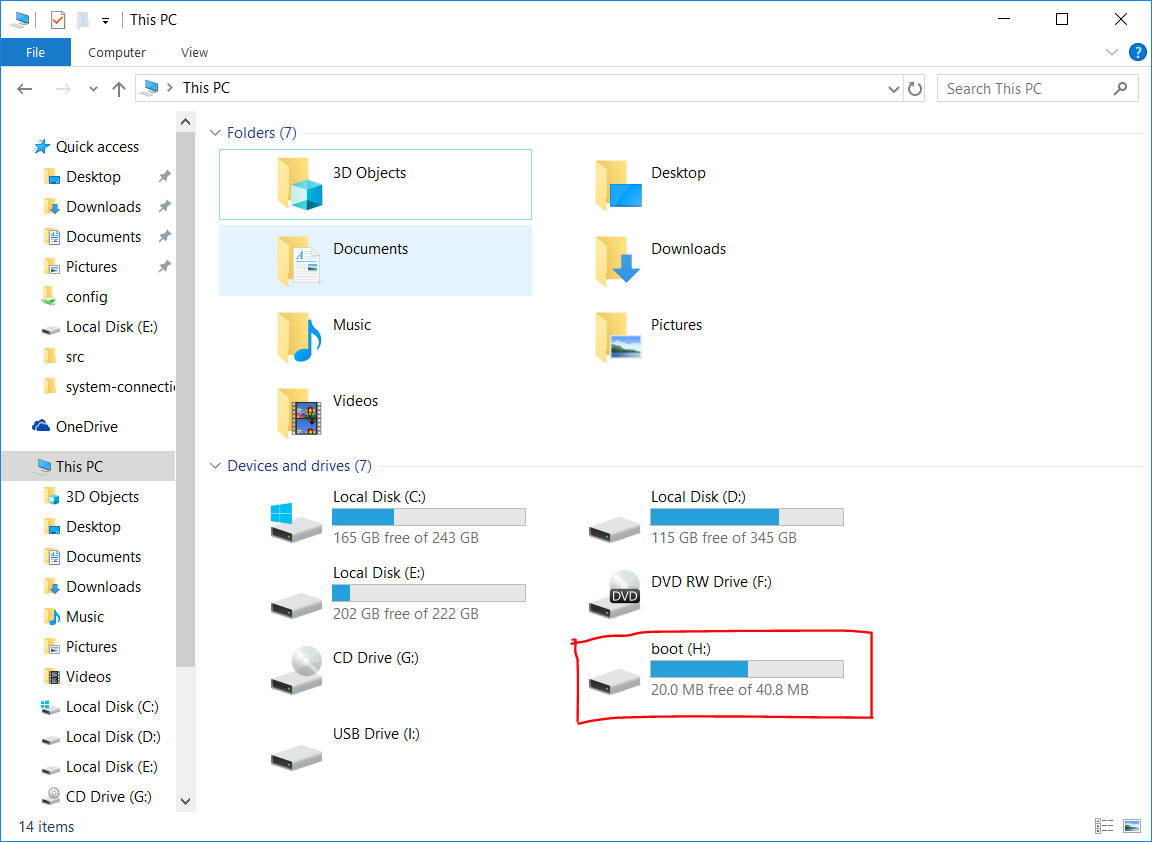Select the CD Drive (G:) icon in main pane
The width and height of the screenshot is (1152, 842).
296,670
